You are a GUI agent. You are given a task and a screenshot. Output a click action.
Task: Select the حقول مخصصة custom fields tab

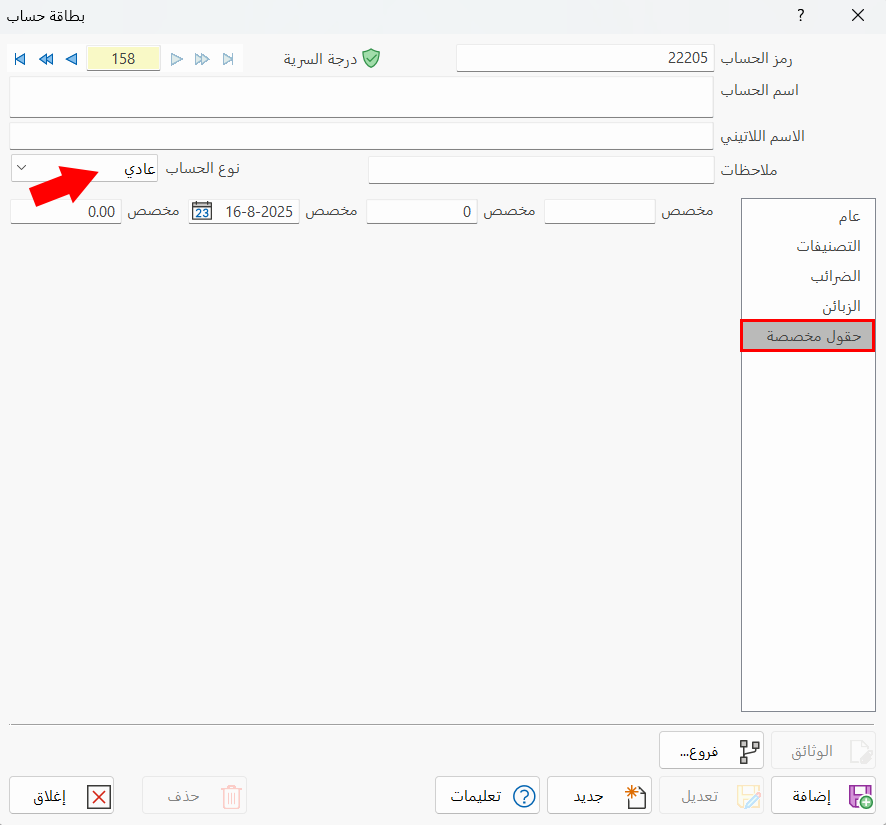808,336
